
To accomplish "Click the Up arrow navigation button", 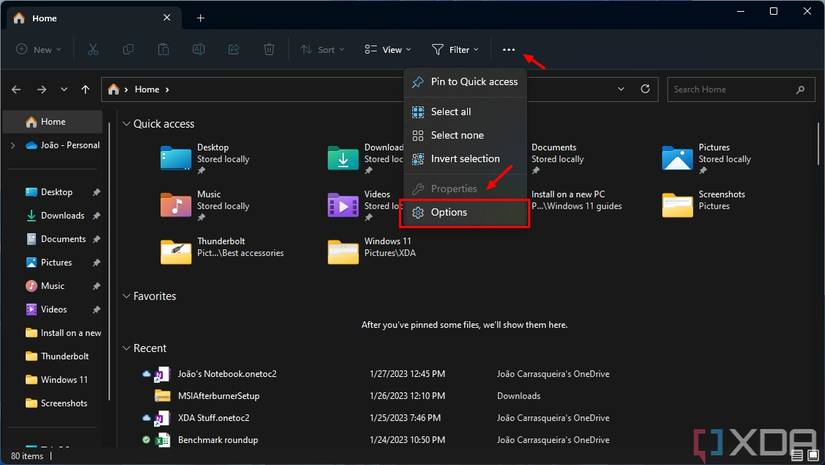I will [85, 89].
